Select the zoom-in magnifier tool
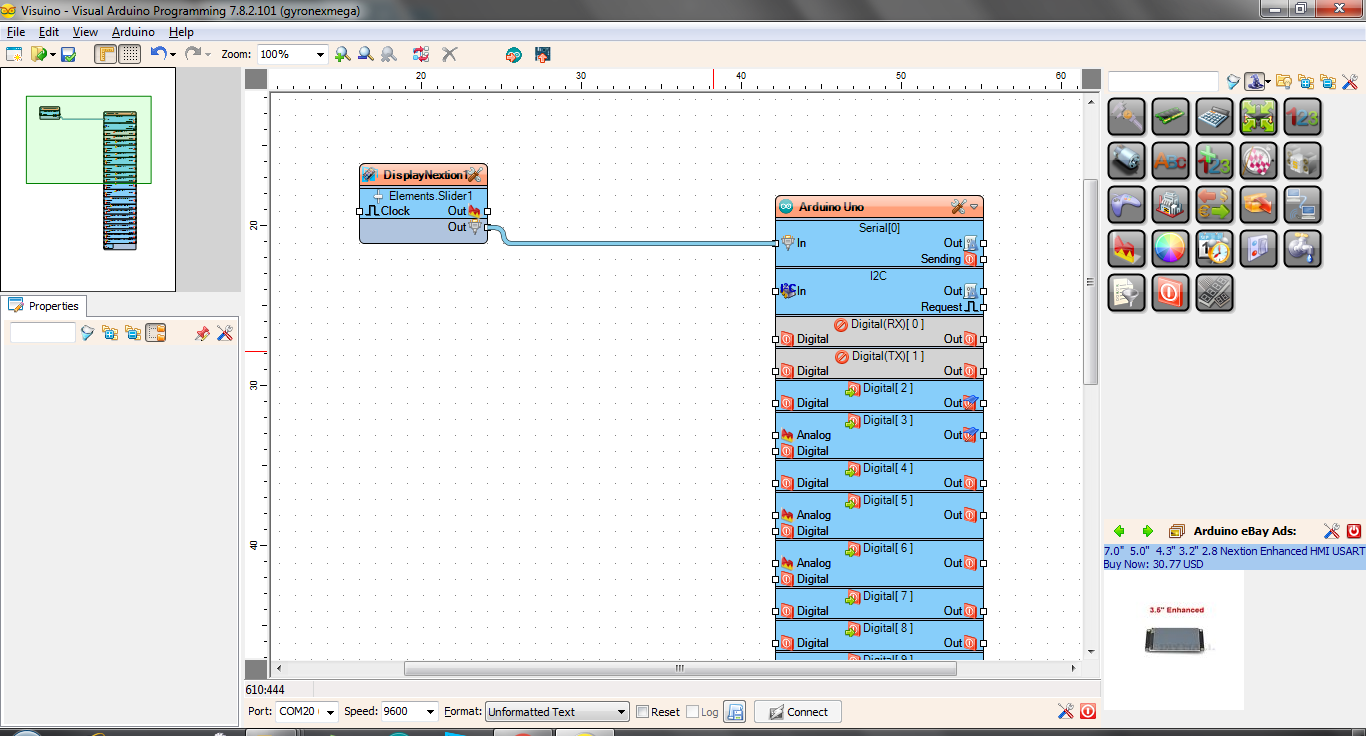The height and width of the screenshot is (736, 1366). click(x=345, y=55)
